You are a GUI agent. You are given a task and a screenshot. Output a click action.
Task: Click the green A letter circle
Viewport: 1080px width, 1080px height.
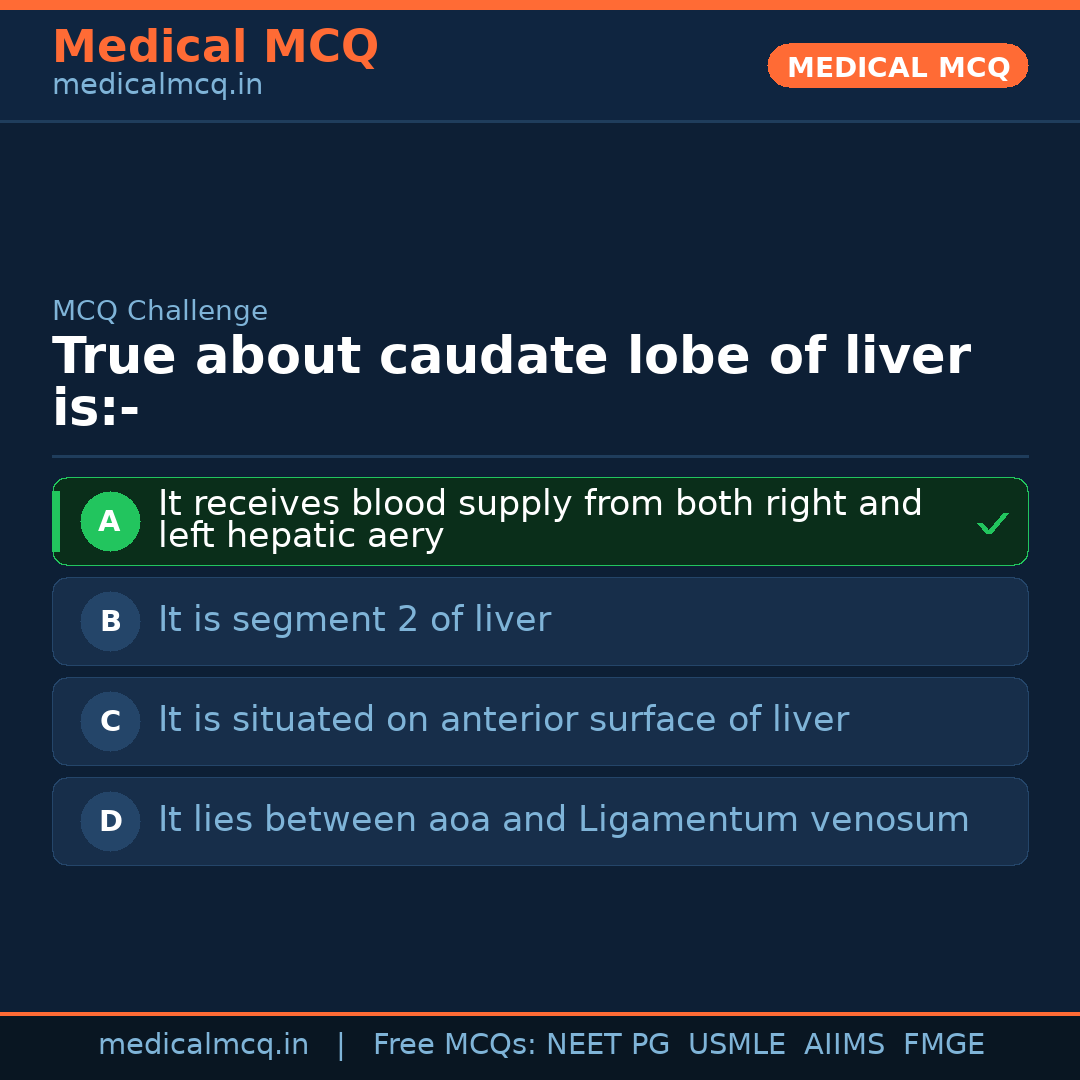click(110, 521)
